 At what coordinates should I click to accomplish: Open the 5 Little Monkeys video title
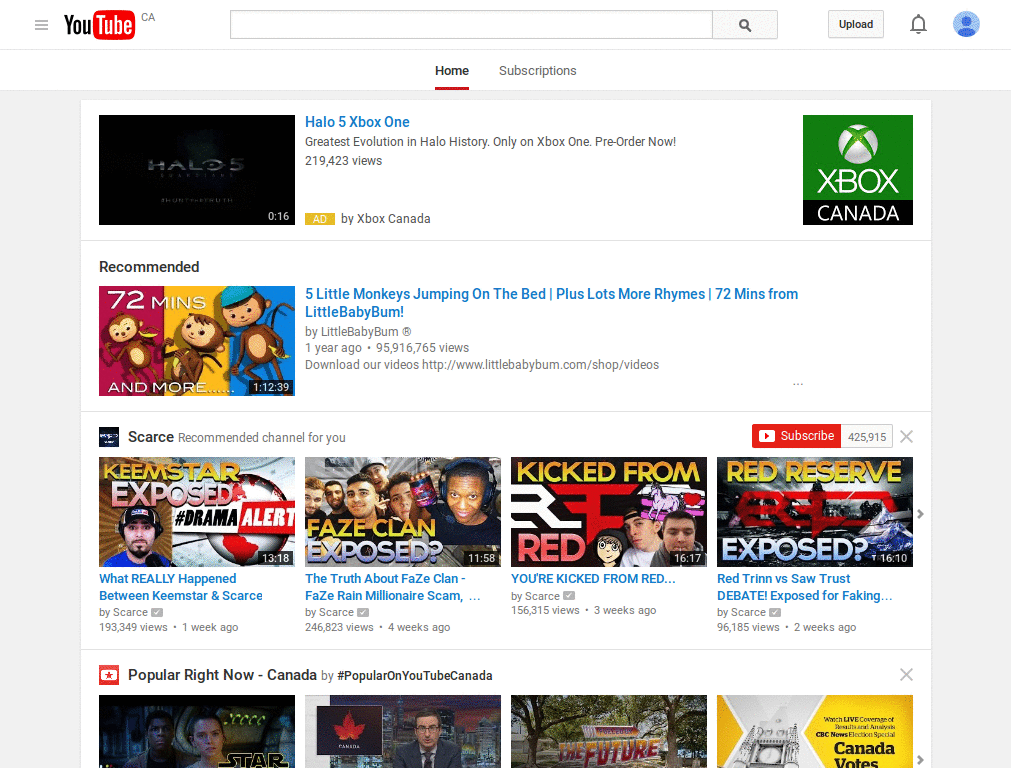coord(551,303)
